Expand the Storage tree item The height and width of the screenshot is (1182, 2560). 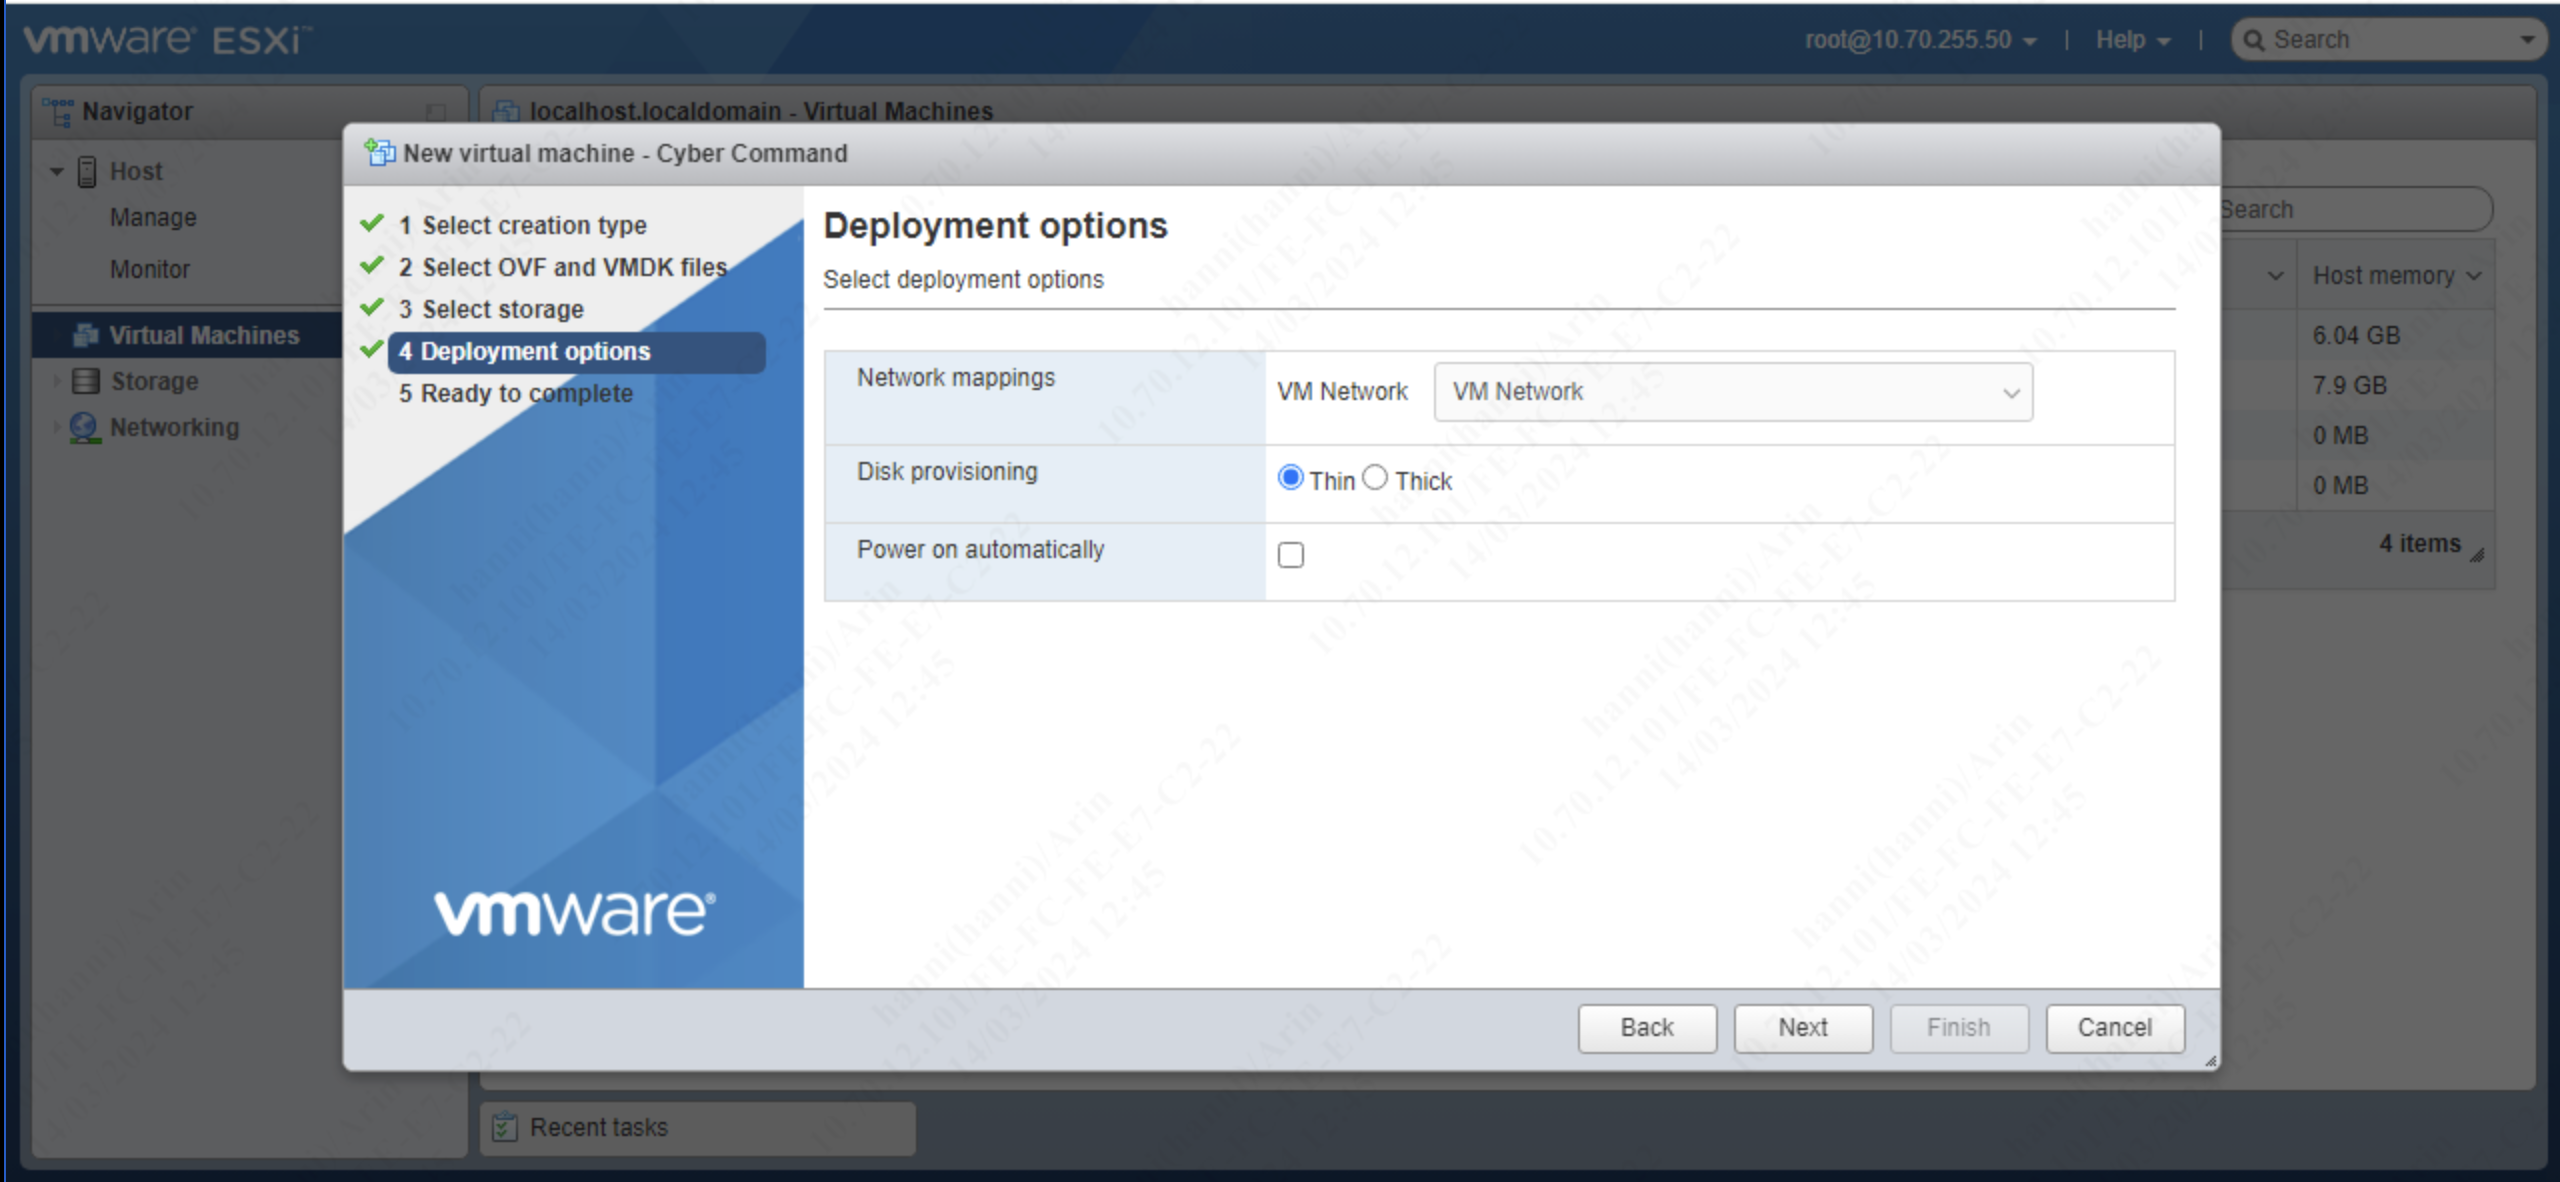(x=55, y=381)
